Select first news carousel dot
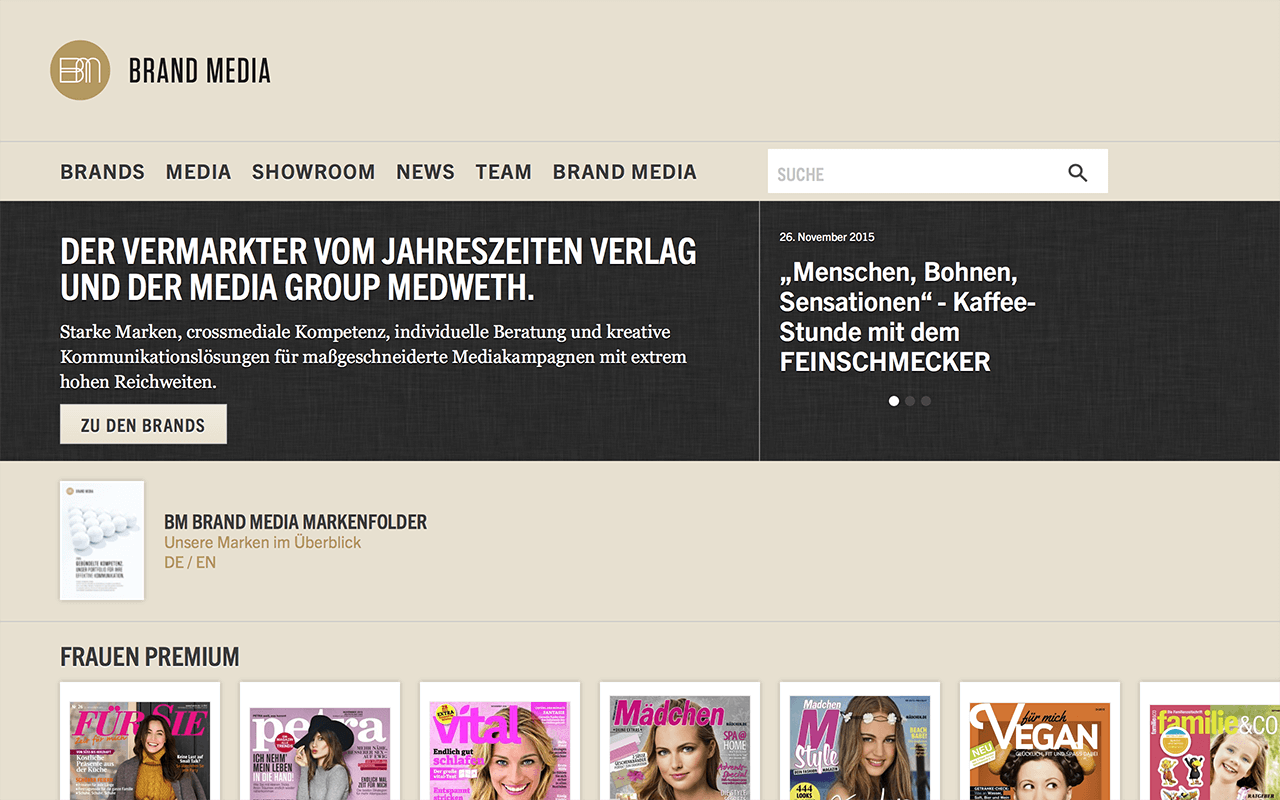 coord(894,401)
